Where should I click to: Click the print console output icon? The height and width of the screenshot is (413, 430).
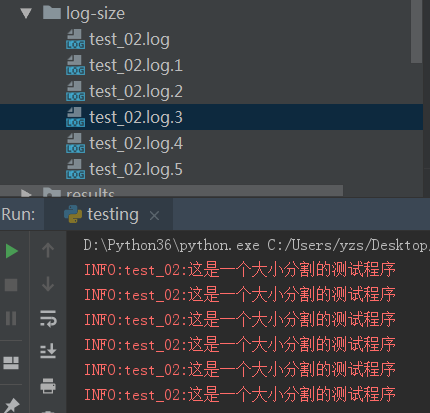tap(48, 386)
